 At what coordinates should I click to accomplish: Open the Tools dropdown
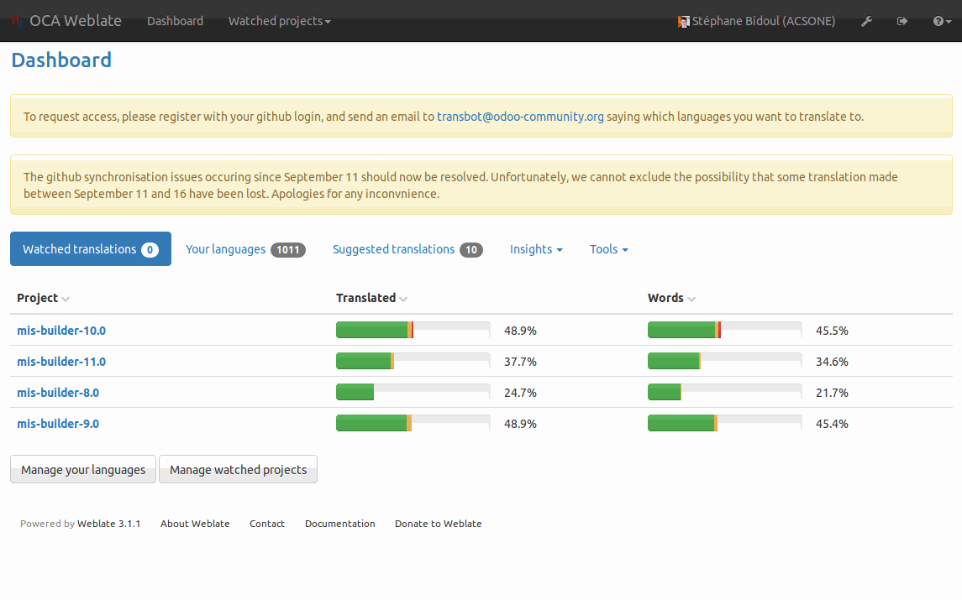tap(608, 249)
